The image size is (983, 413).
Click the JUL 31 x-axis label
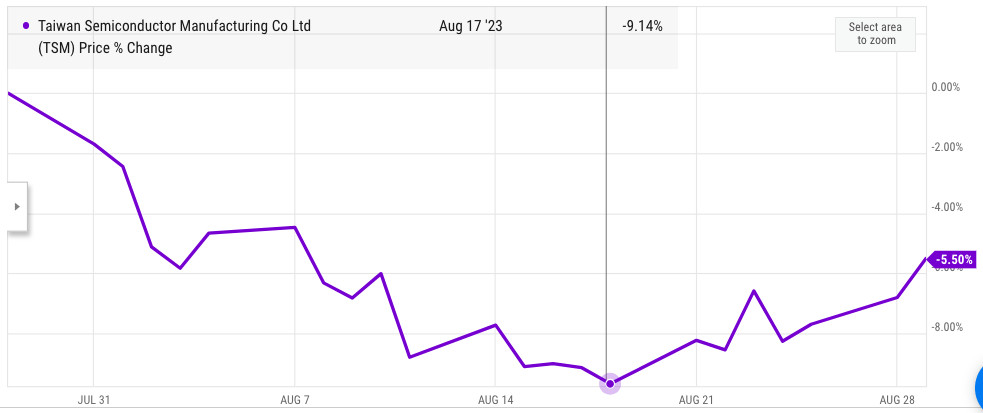[93, 400]
